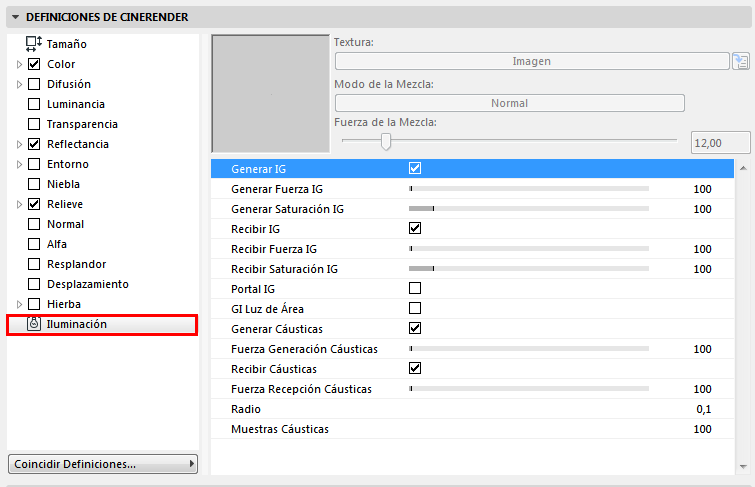Click the Fuerza de la Mezcla slider
This screenshot has height=487, width=755.
coord(386,142)
